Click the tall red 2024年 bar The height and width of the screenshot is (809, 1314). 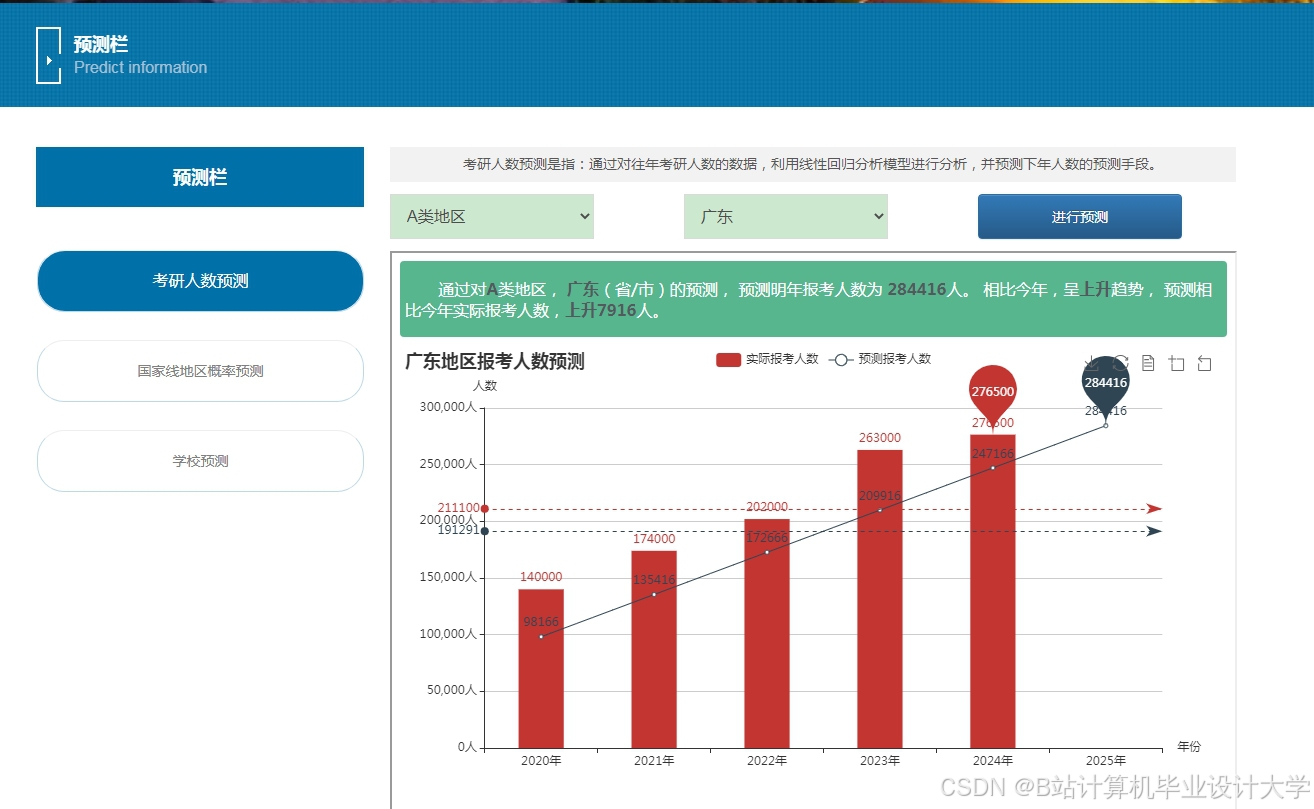click(991, 600)
